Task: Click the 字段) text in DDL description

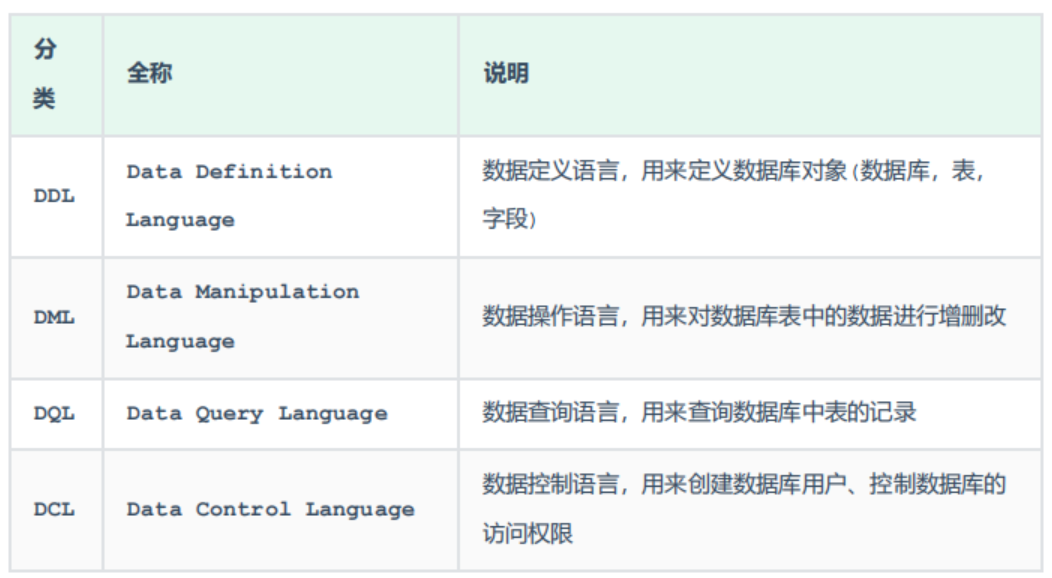Action: (x=510, y=220)
